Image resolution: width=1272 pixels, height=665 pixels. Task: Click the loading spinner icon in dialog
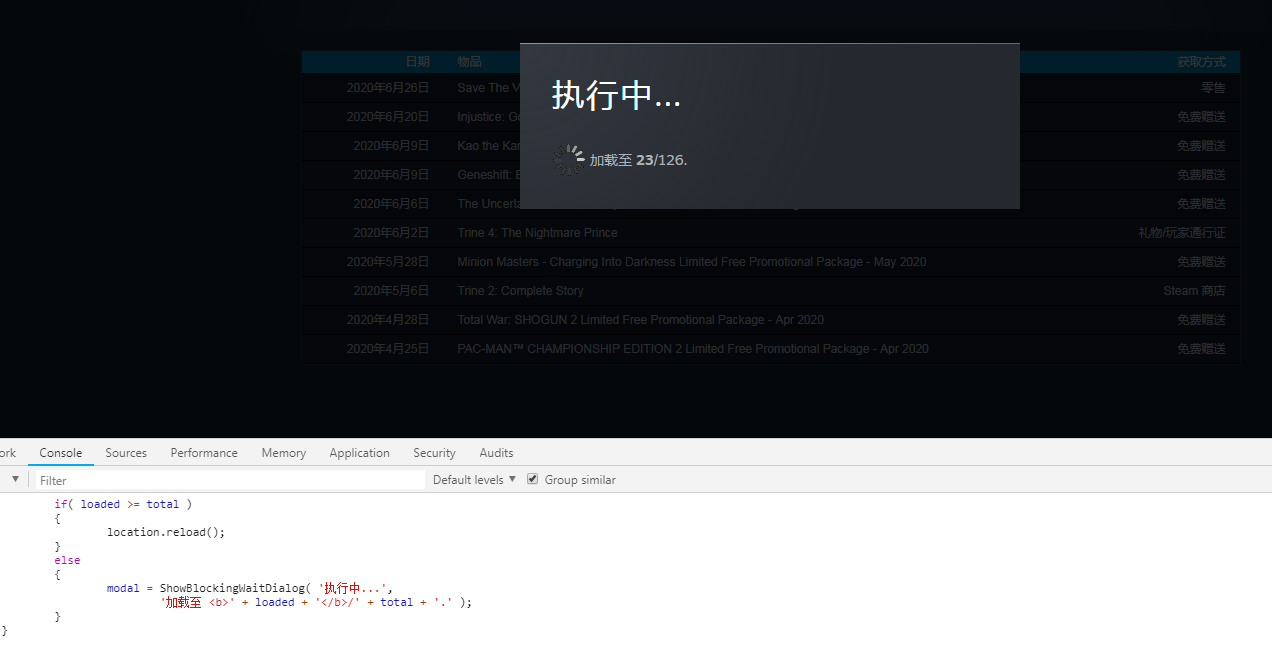[x=568, y=160]
